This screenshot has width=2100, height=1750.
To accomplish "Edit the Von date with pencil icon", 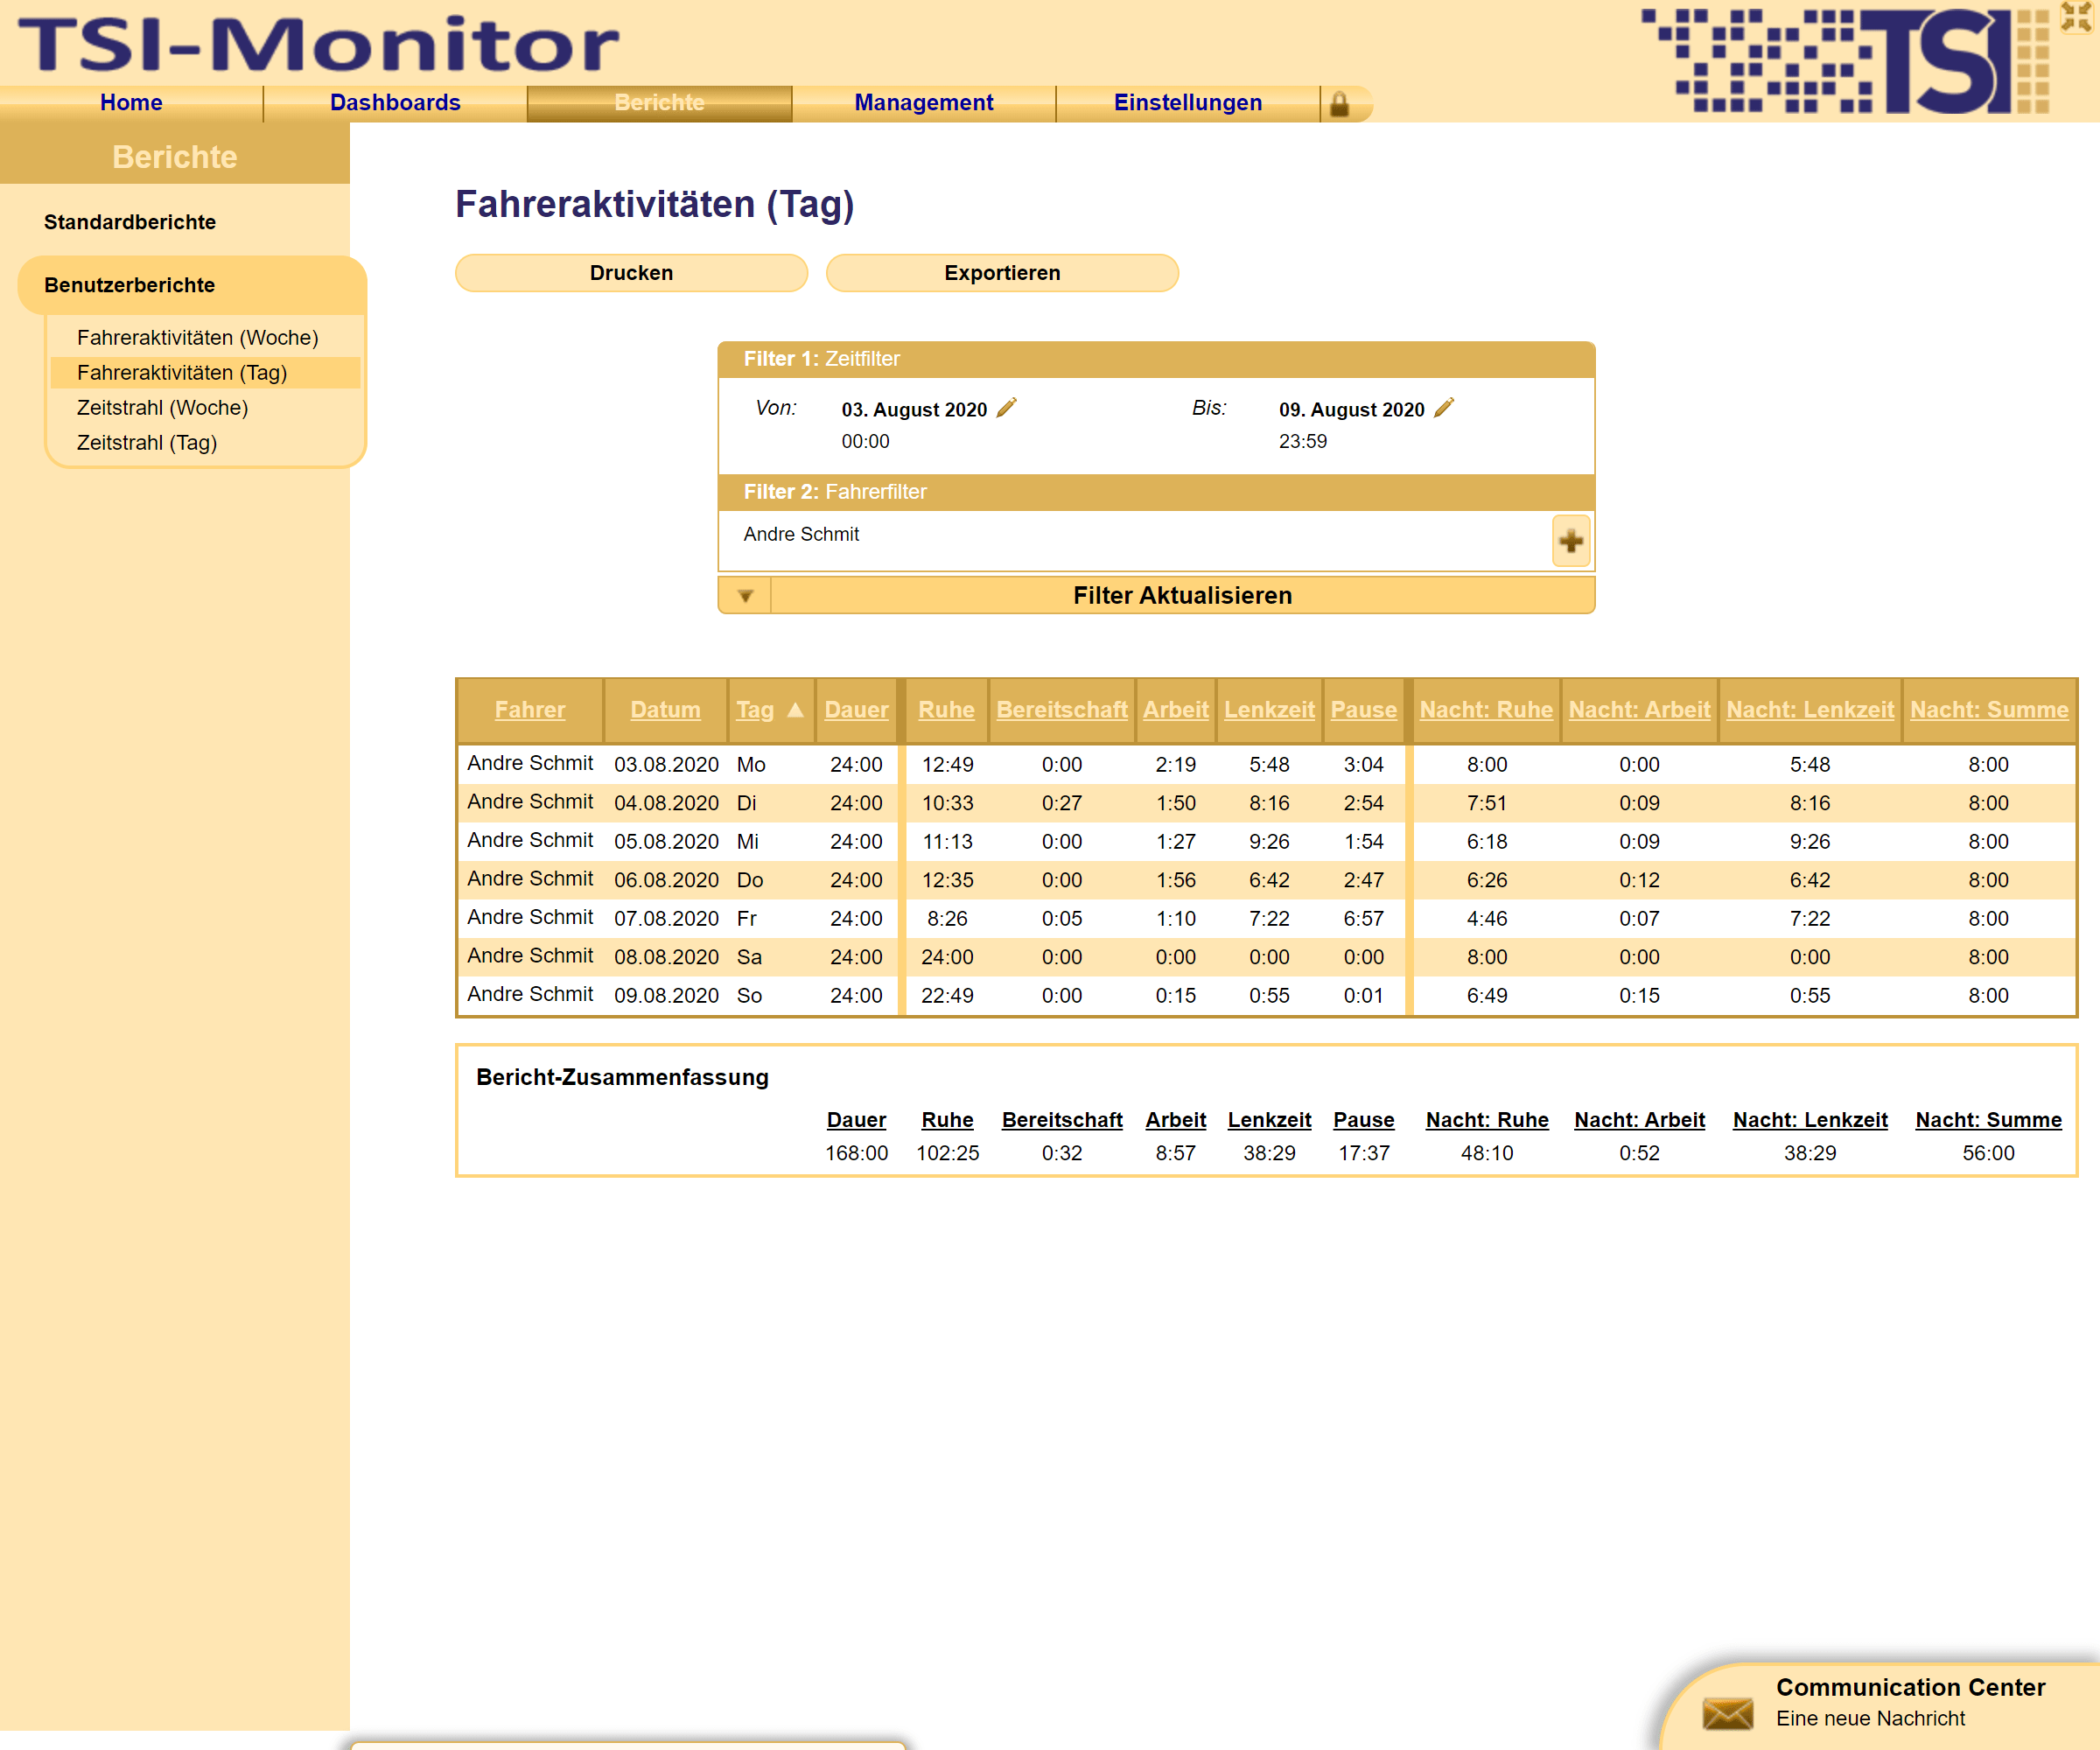I will tap(1007, 407).
